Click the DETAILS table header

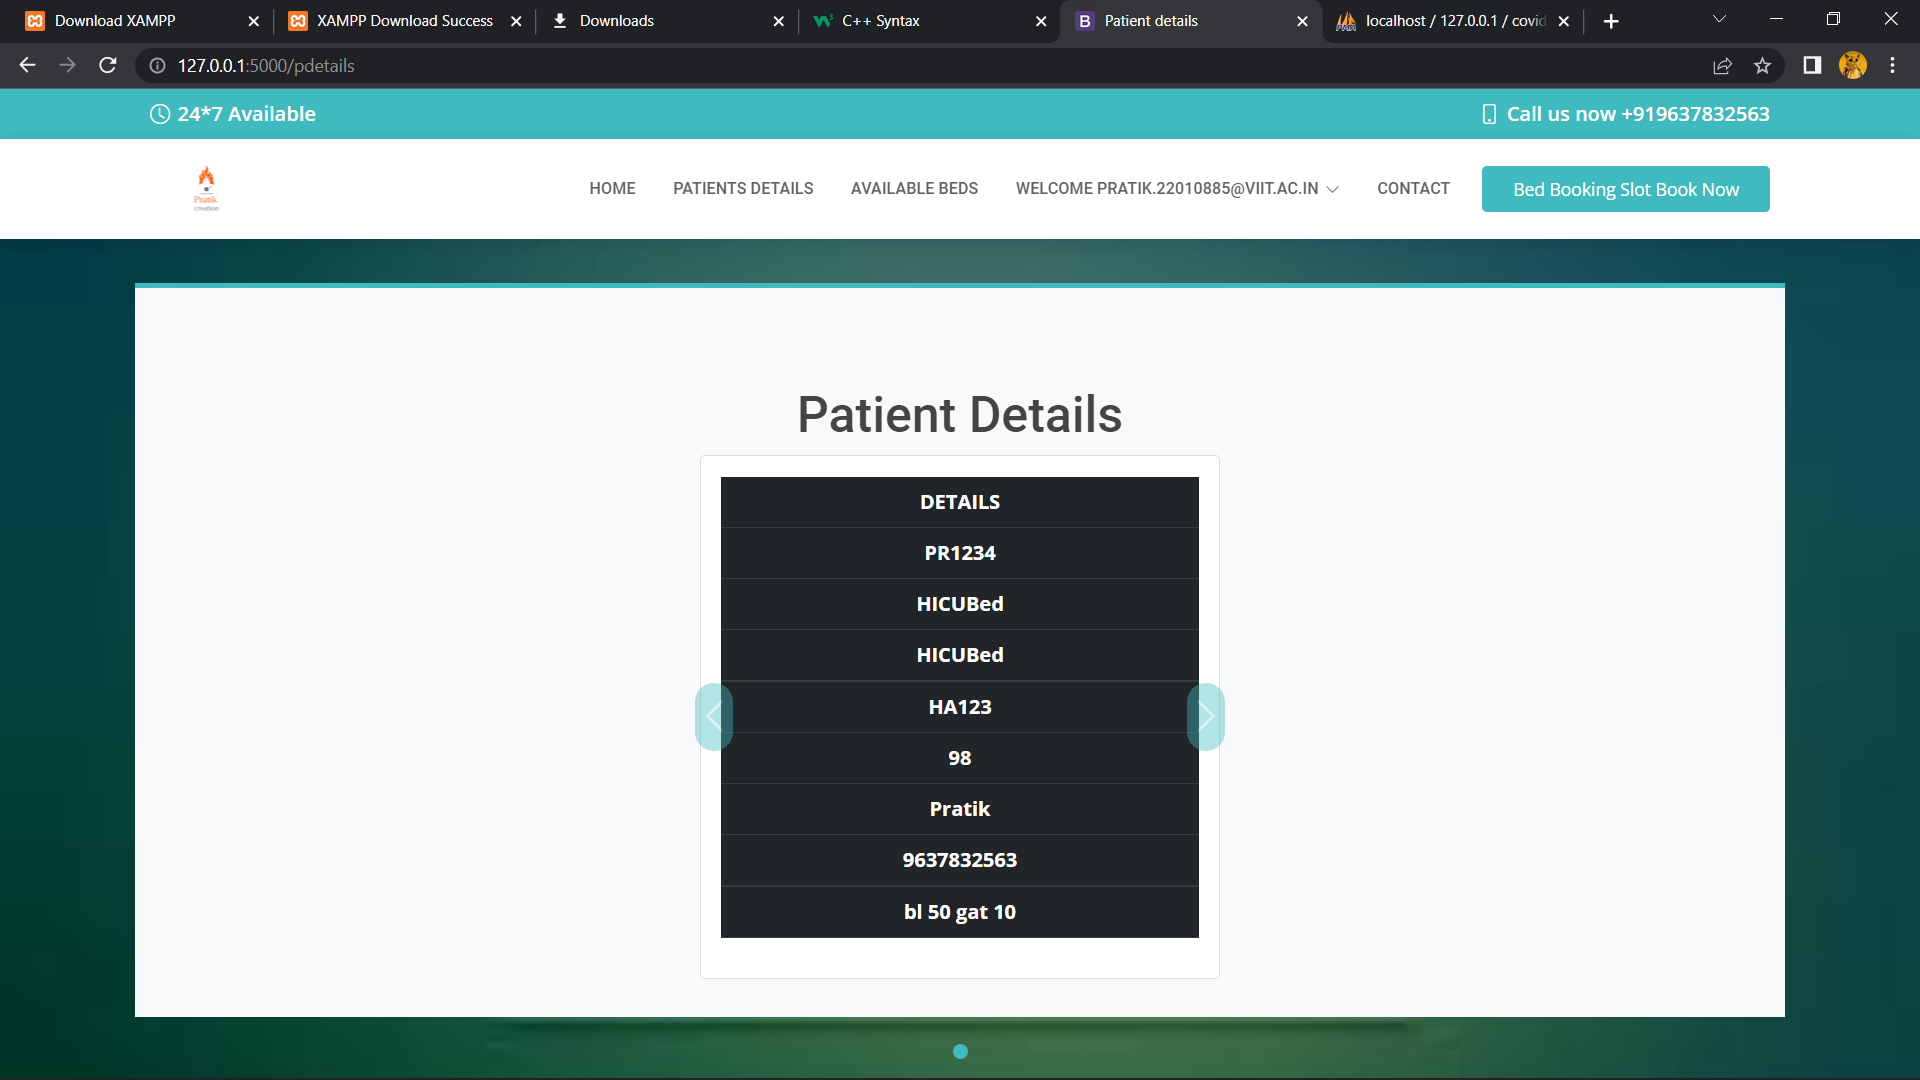(960, 502)
